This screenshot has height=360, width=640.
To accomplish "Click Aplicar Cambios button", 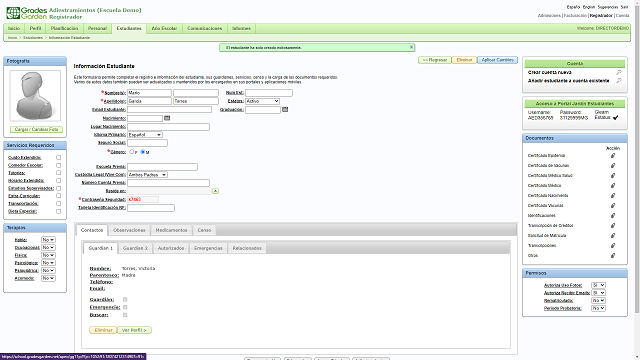I will click(498, 60).
